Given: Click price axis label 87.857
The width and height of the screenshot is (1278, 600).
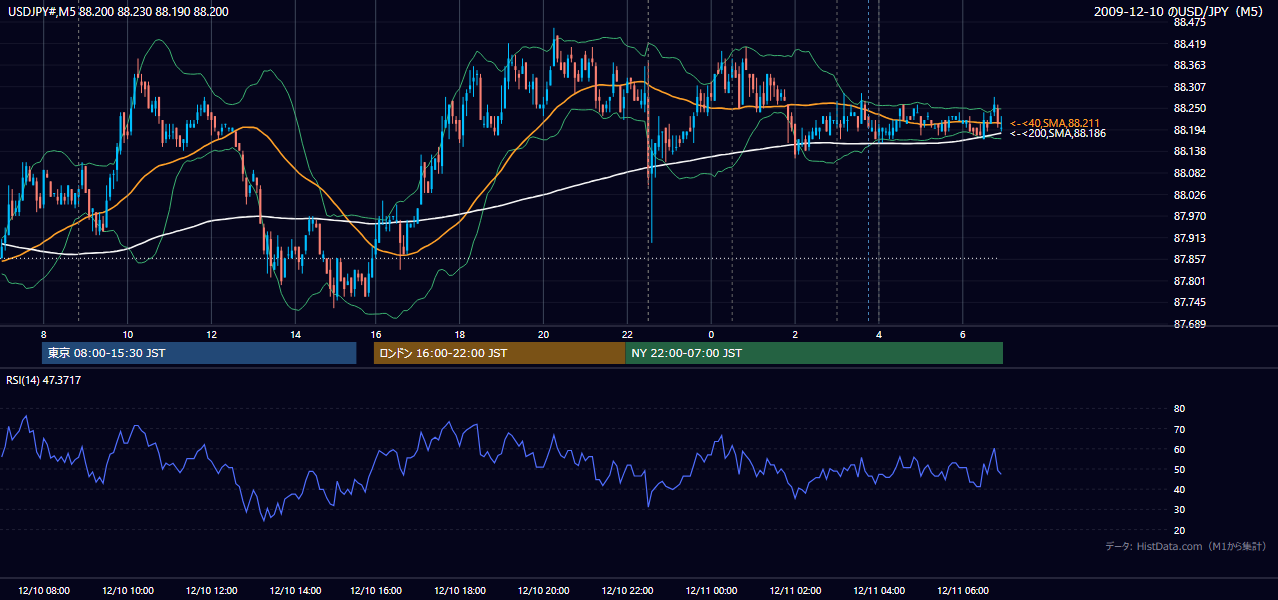Looking at the screenshot, I should pos(1190,259).
